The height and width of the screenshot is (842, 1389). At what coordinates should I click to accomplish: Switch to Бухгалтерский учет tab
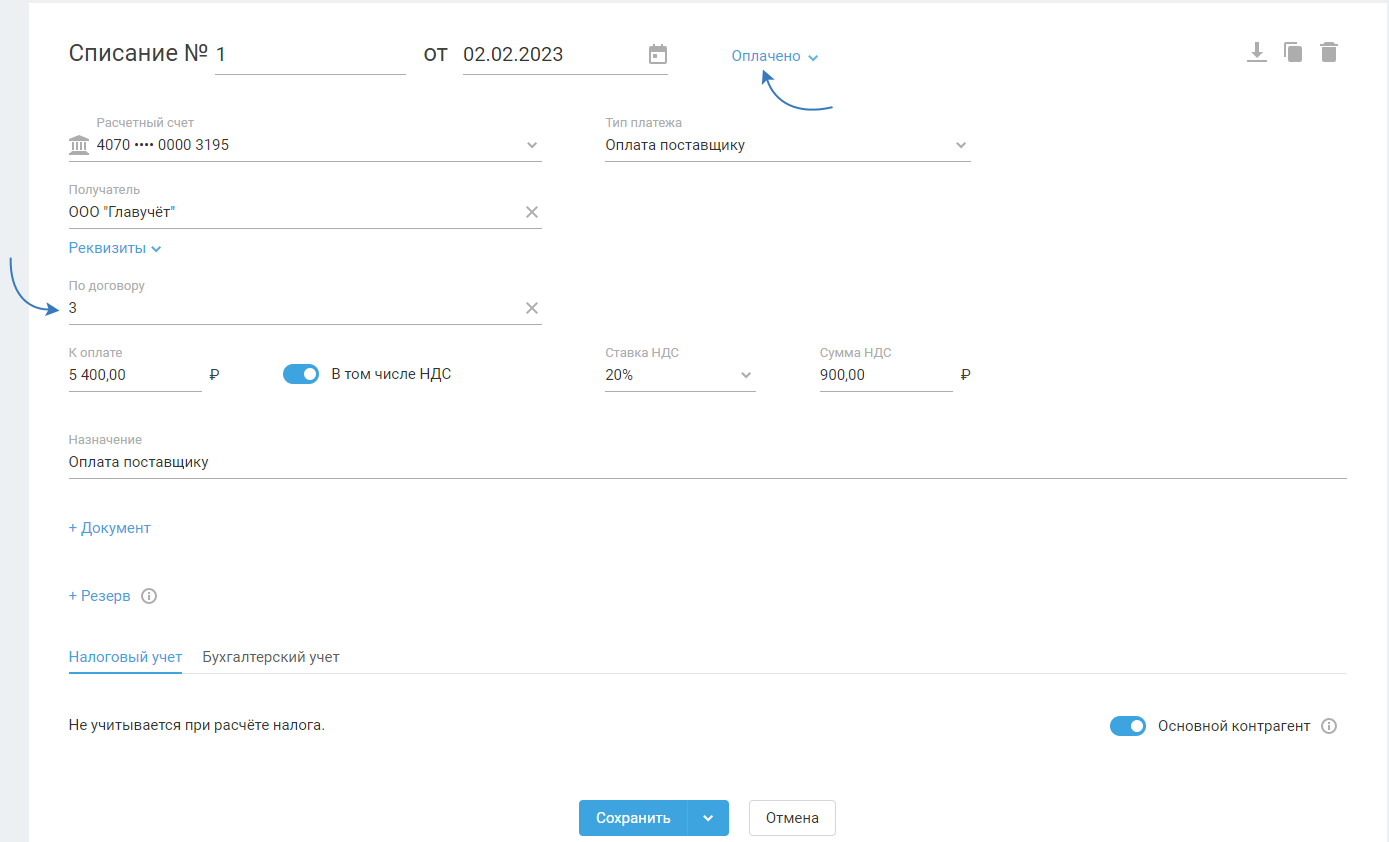271,657
